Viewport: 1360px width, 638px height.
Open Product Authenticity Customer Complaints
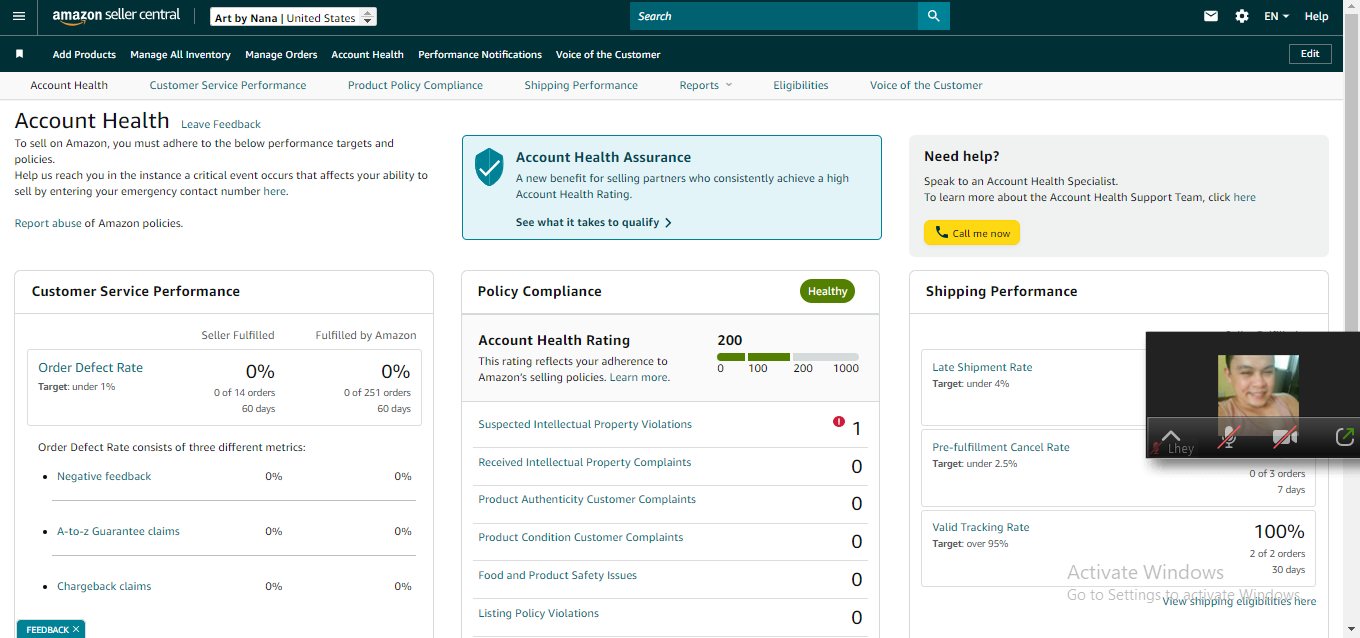point(587,499)
